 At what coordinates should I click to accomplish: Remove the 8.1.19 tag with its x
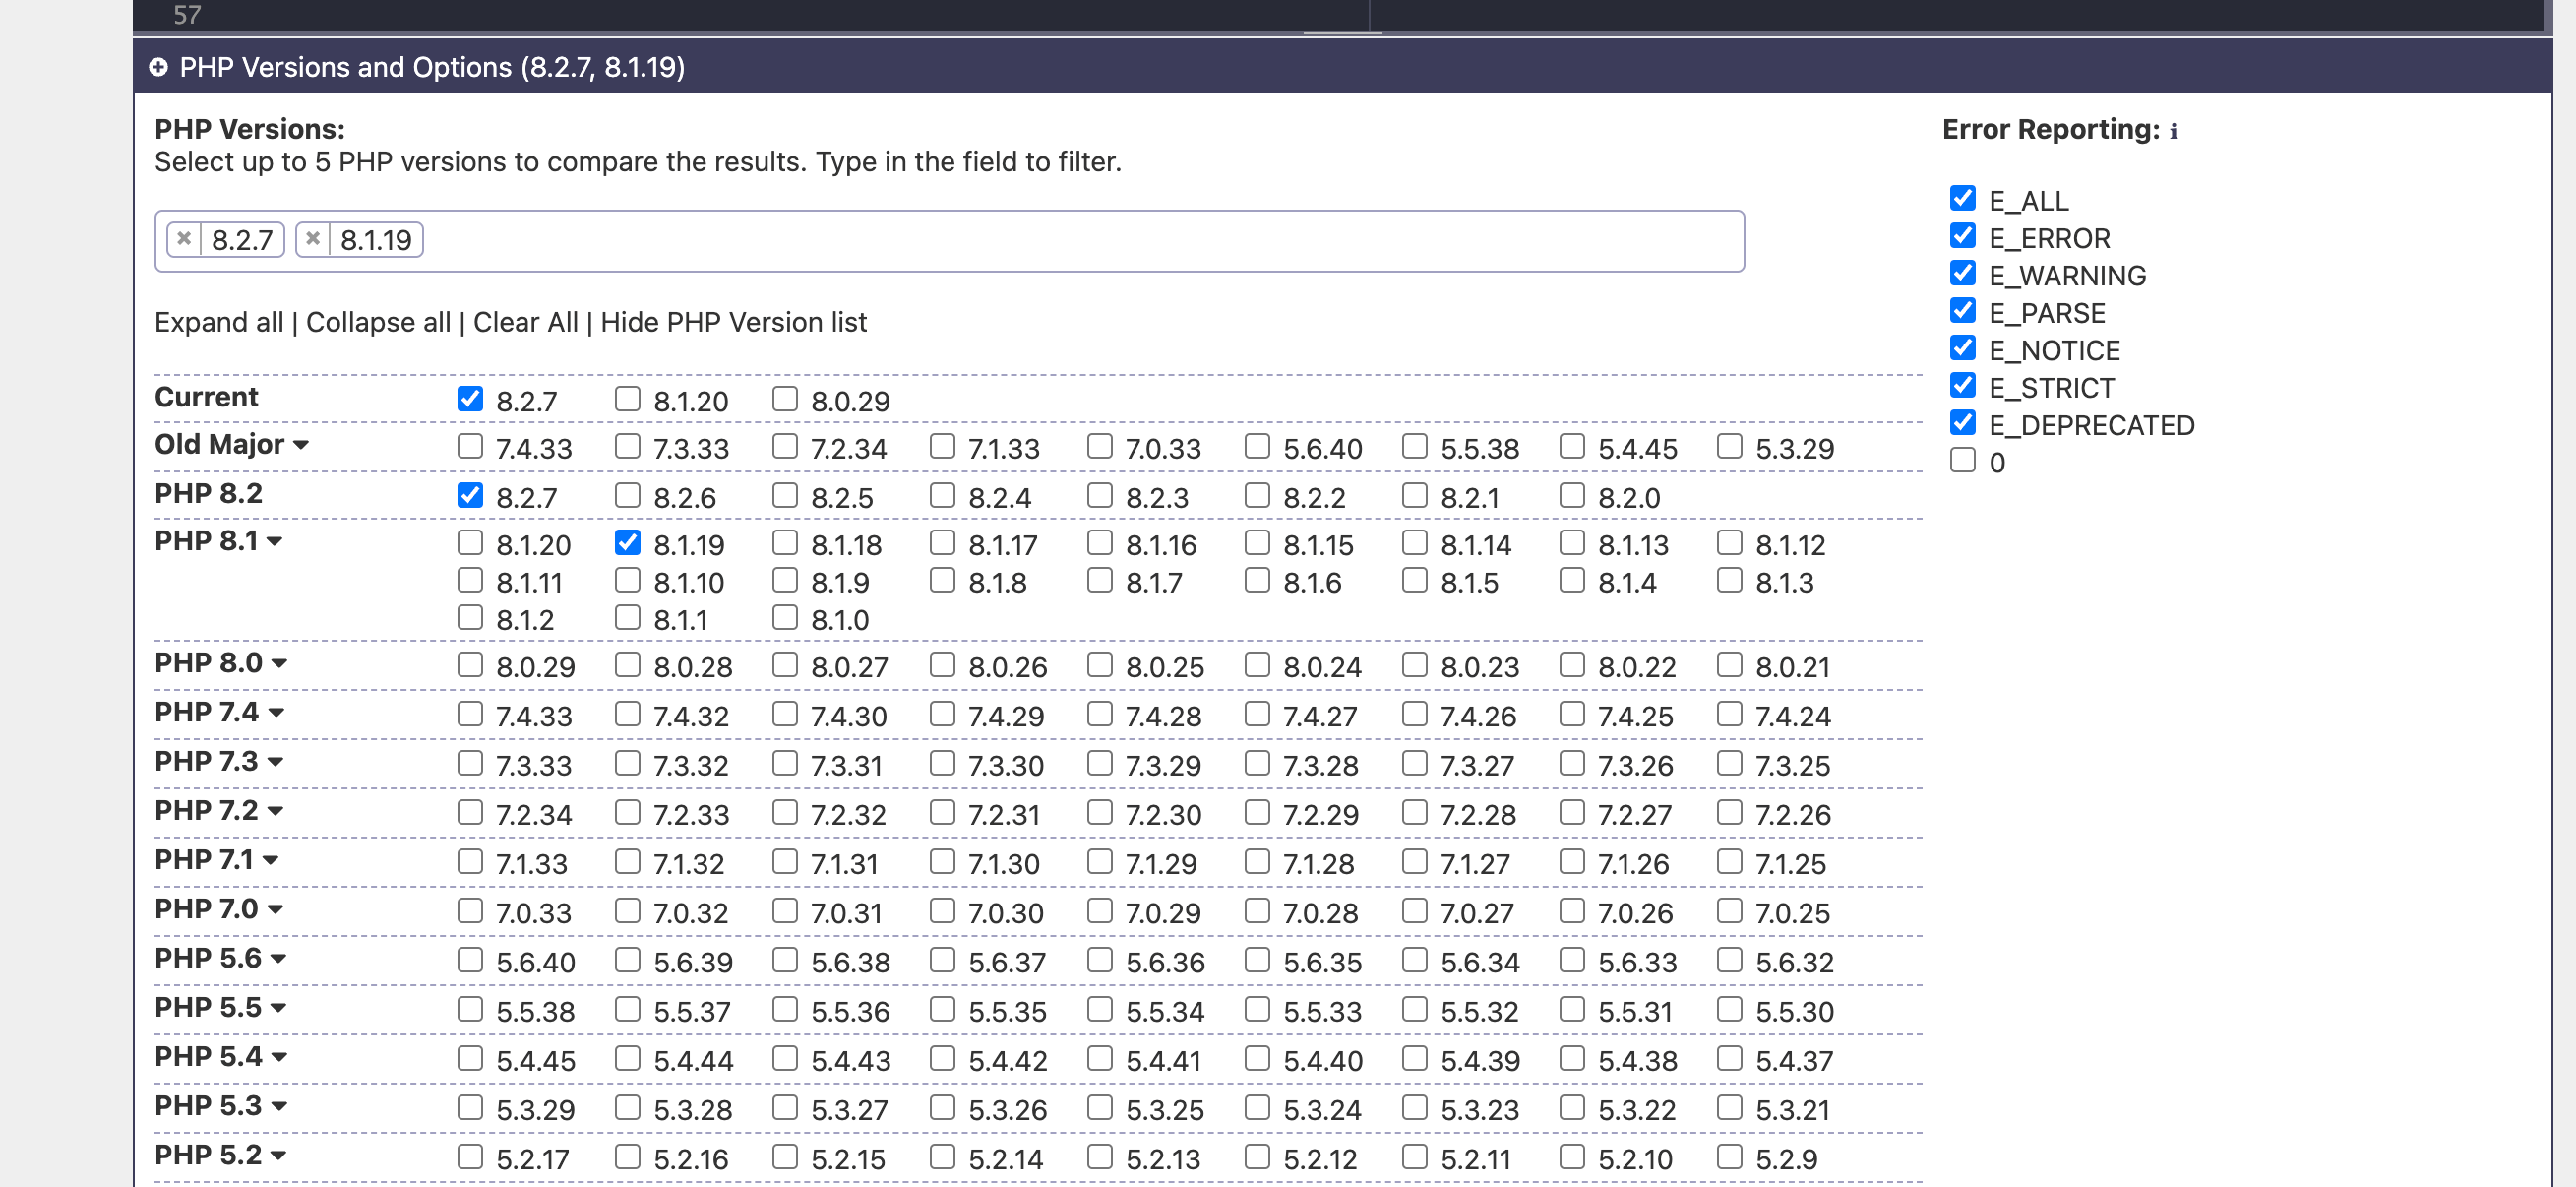(x=313, y=239)
